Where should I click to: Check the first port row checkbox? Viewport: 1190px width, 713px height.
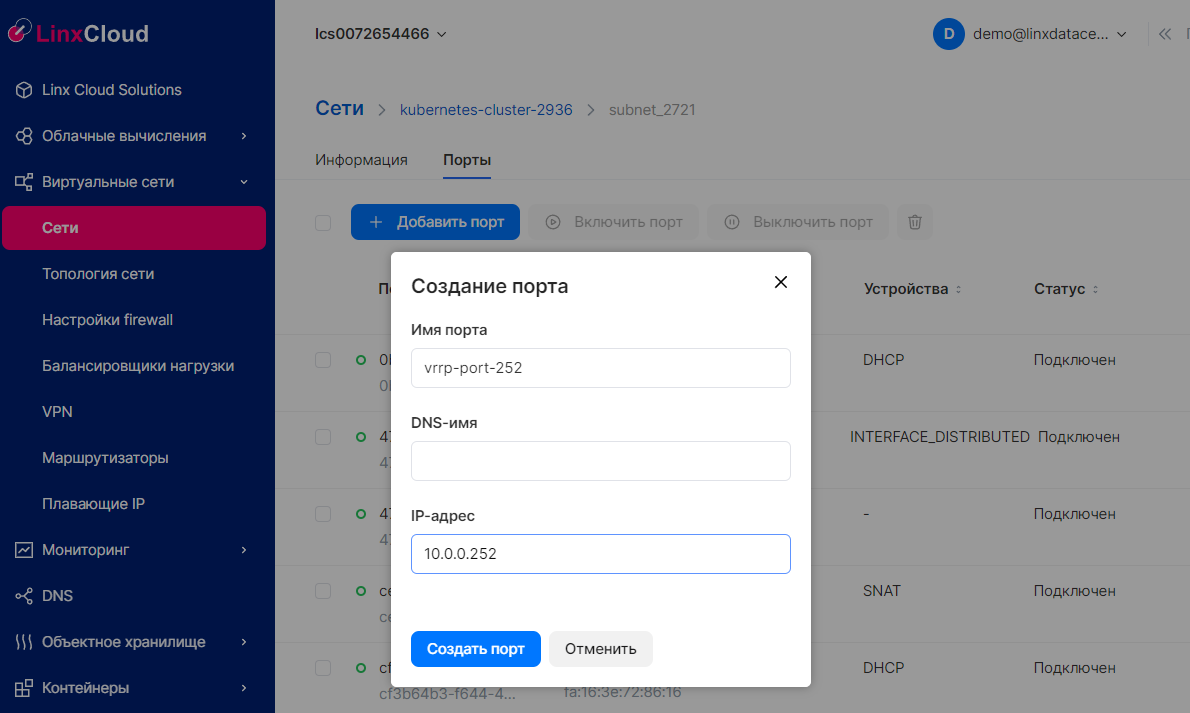(x=323, y=360)
